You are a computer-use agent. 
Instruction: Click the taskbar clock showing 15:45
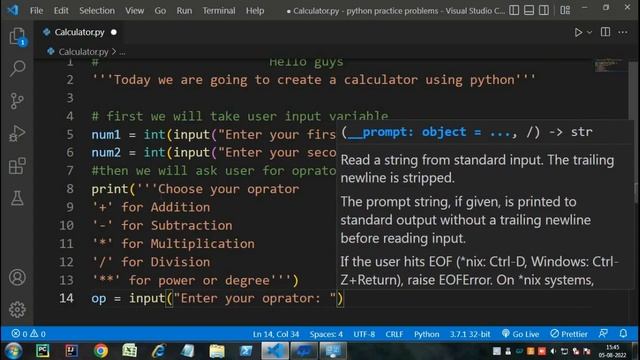tap(612, 351)
